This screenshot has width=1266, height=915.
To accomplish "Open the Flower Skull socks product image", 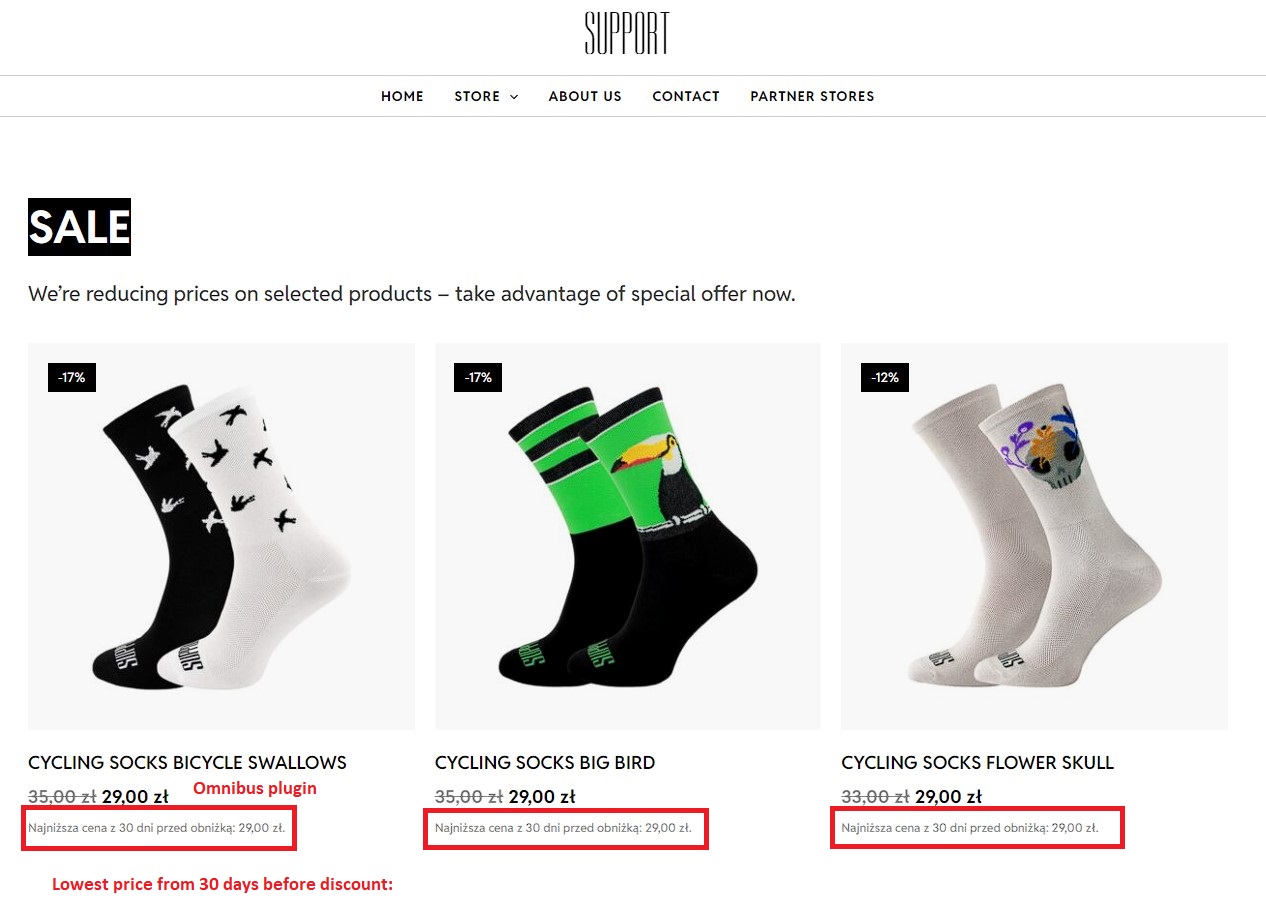I will pos(1034,536).
